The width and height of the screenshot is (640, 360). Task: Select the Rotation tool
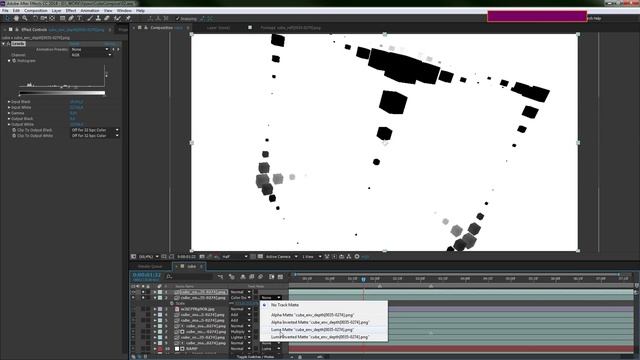(x=35, y=18)
